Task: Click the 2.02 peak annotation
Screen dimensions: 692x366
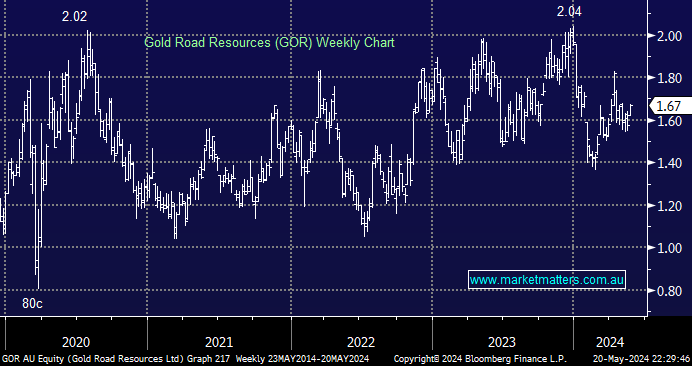Action: click(x=74, y=17)
